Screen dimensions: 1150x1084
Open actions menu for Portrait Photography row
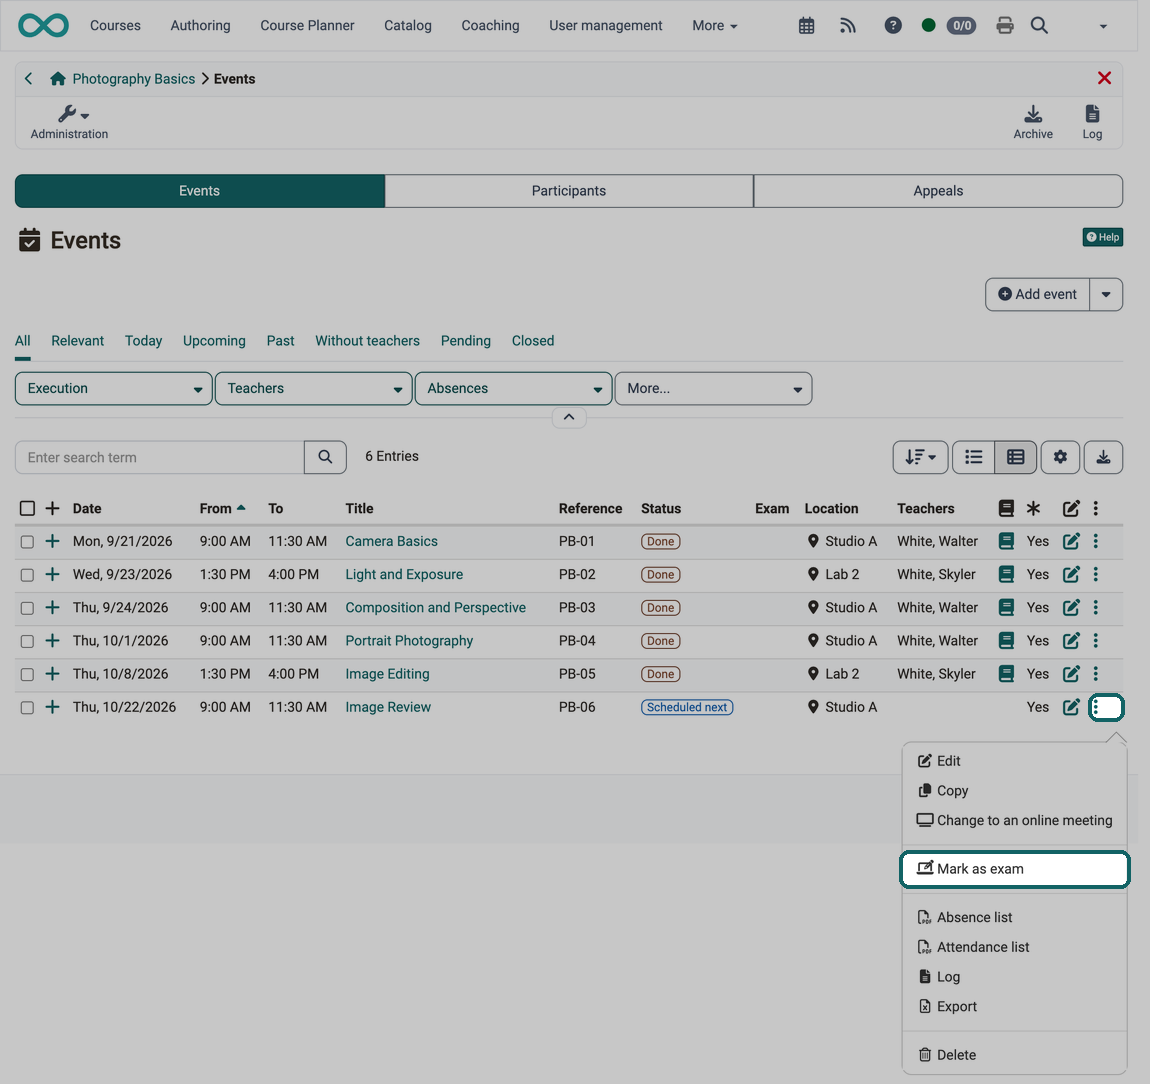pyautogui.click(x=1096, y=640)
